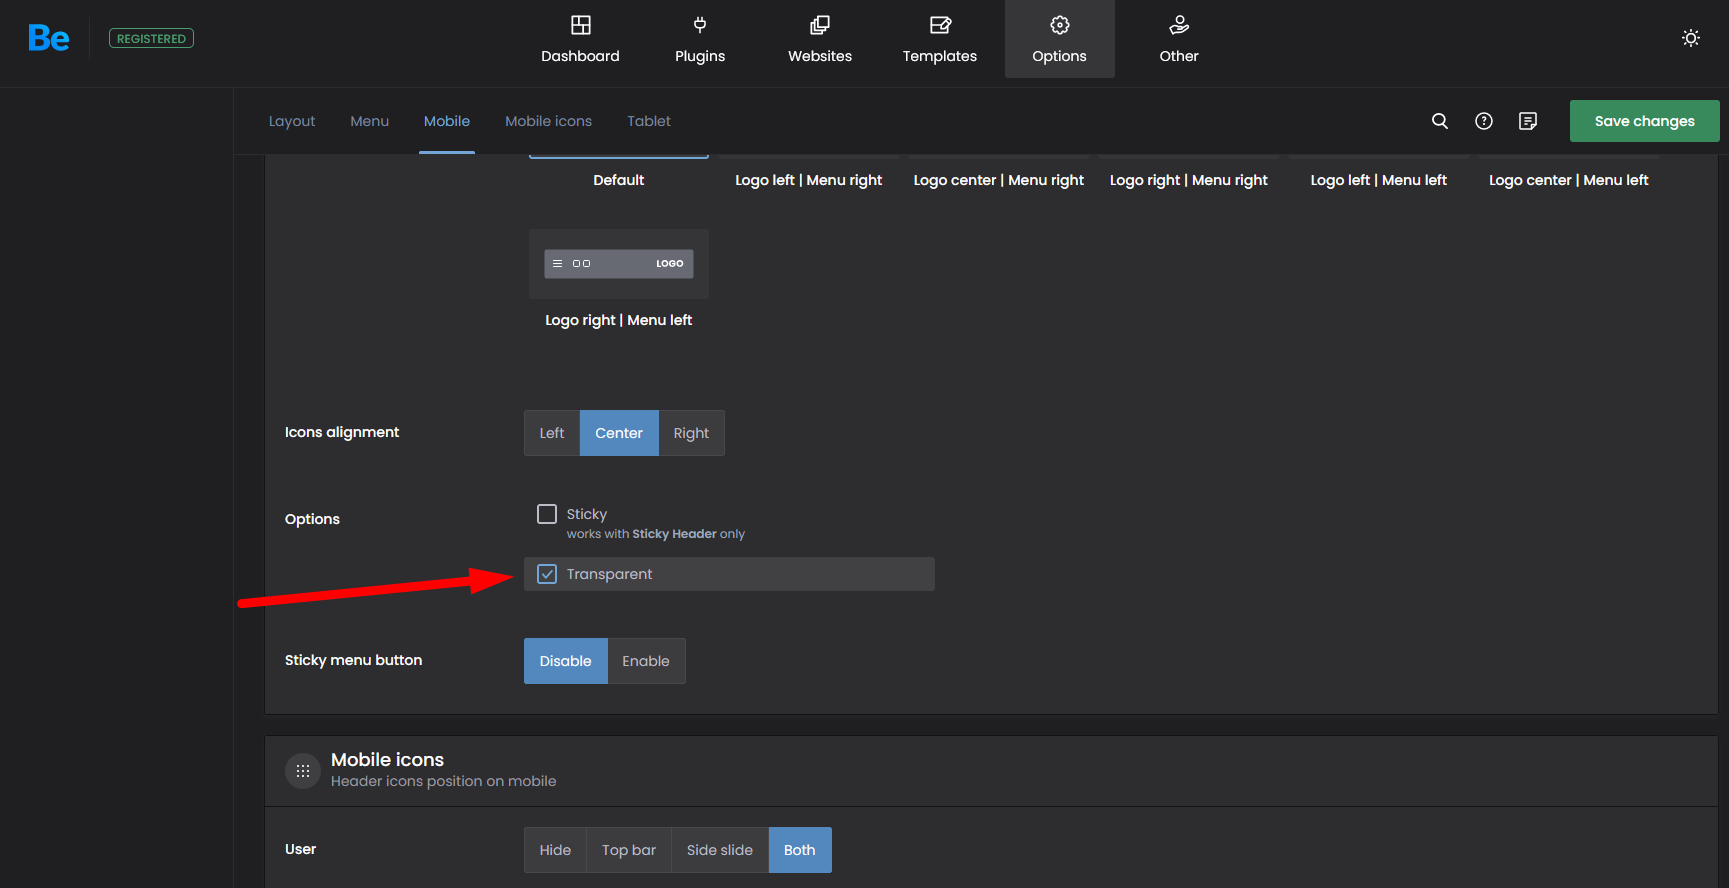Set icons alignment to Right

pyautogui.click(x=691, y=433)
